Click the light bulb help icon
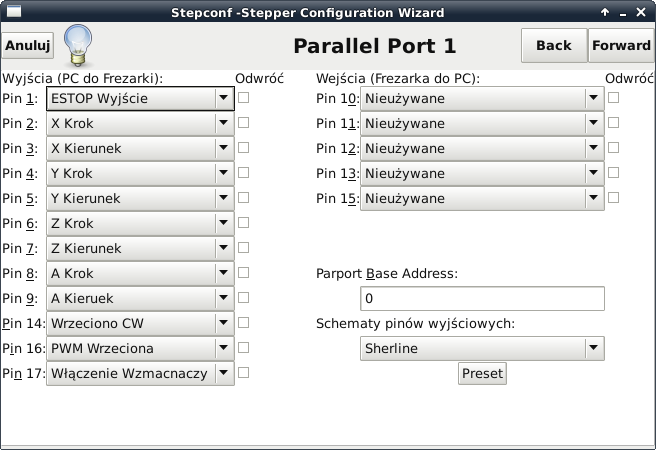 78,45
